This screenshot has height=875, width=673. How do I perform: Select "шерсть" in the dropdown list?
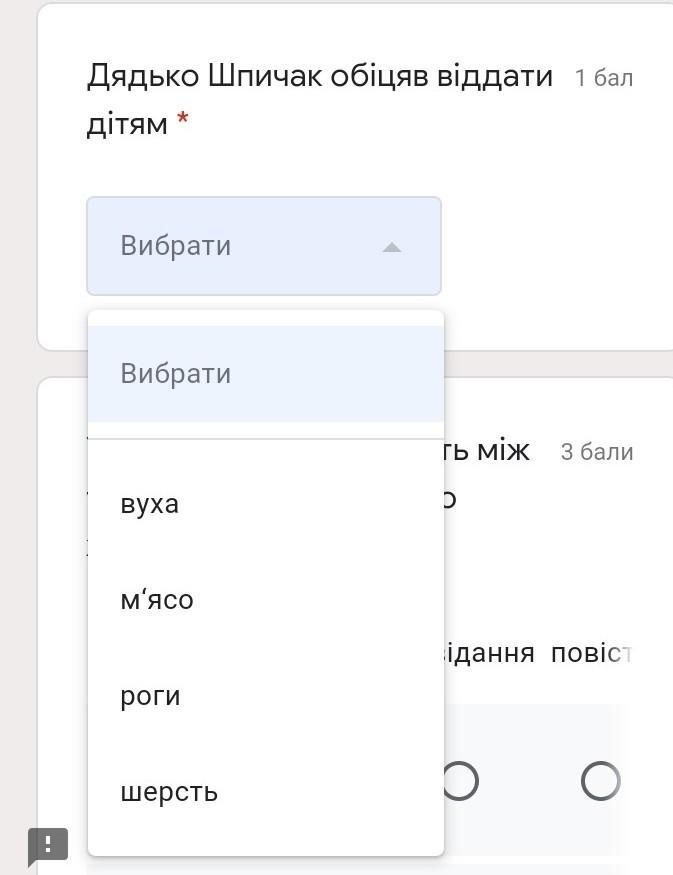click(266, 792)
